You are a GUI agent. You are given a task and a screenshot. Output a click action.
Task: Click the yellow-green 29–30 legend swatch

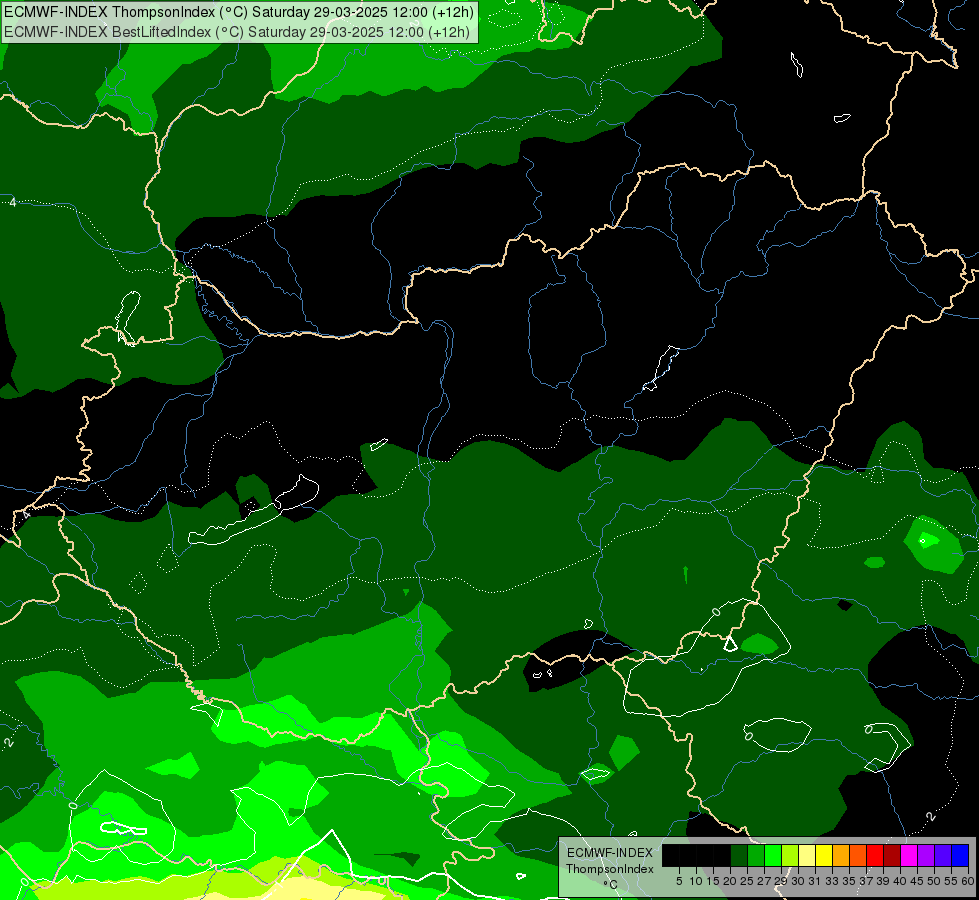[790, 855]
